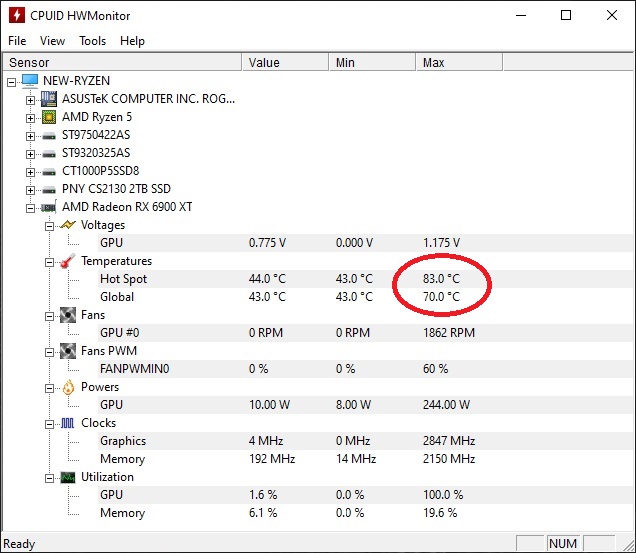Click the 244.00 W GPU power max value

[x=446, y=405]
